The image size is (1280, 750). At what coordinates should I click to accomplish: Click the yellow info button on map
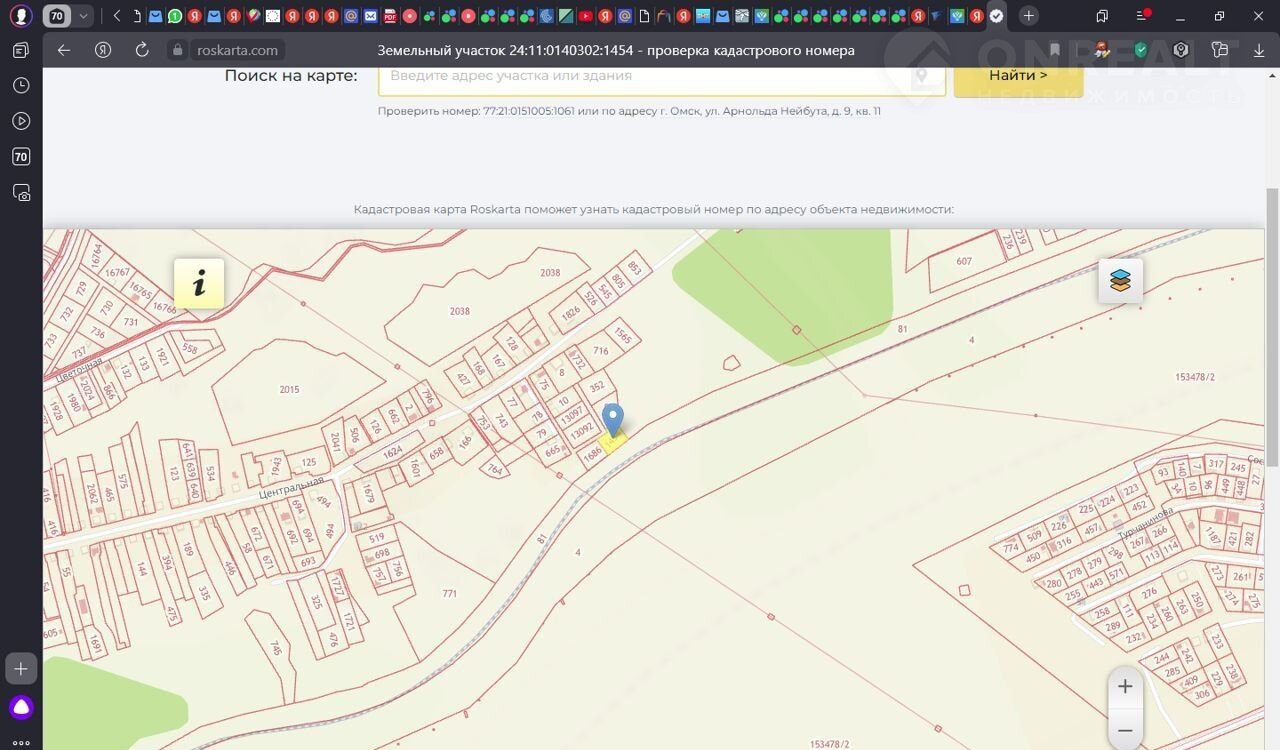(199, 283)
